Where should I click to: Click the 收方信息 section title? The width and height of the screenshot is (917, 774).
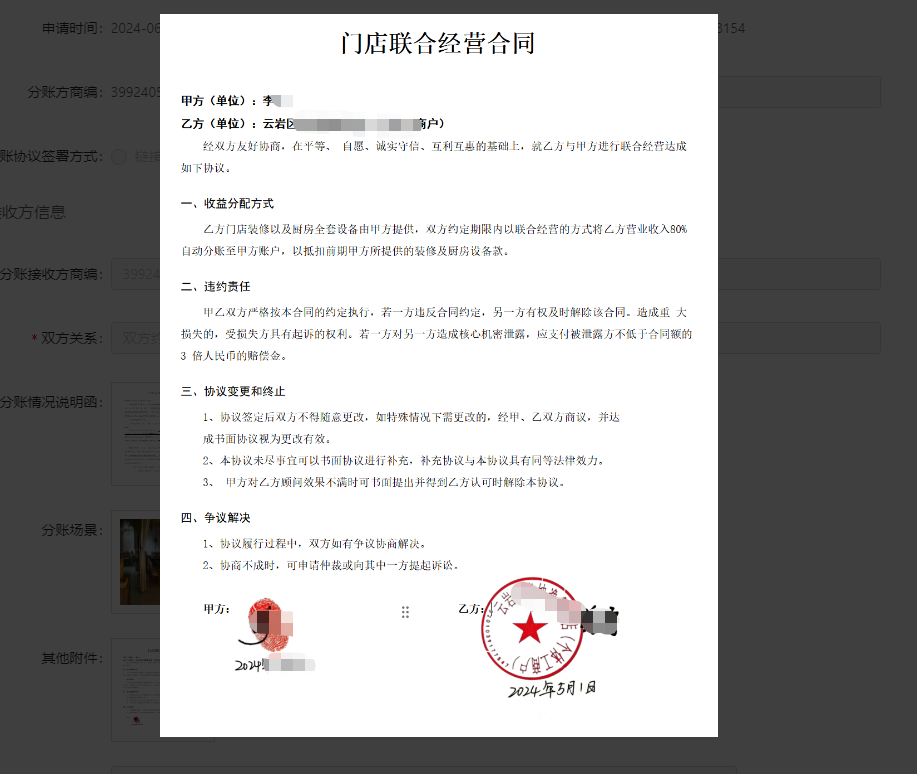33,212
